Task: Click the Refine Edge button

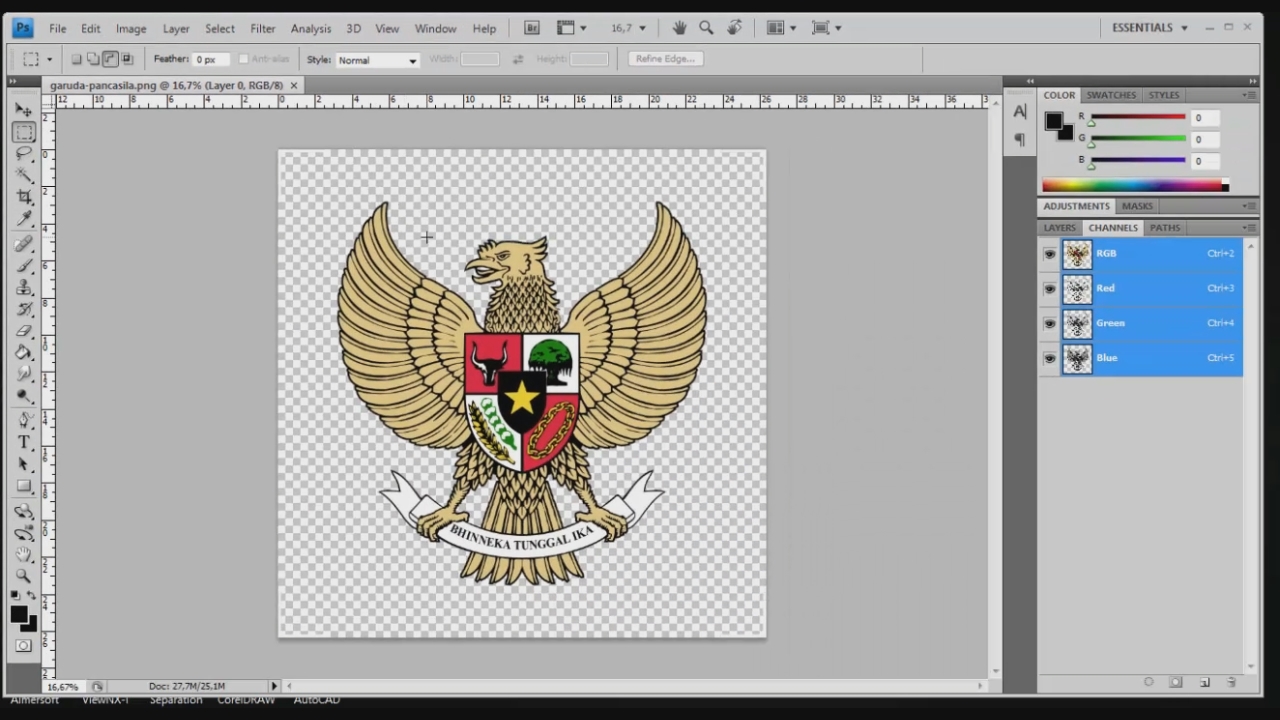Action: click(x=665, y=59)
